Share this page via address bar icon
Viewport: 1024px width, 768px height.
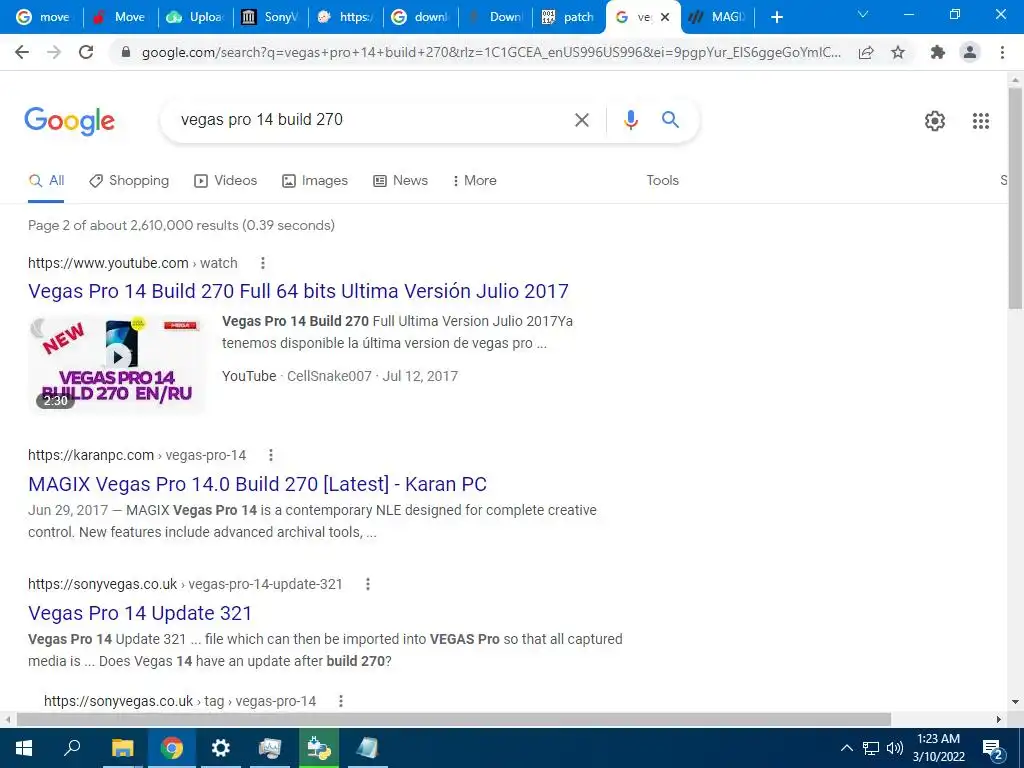pos(866,52)
